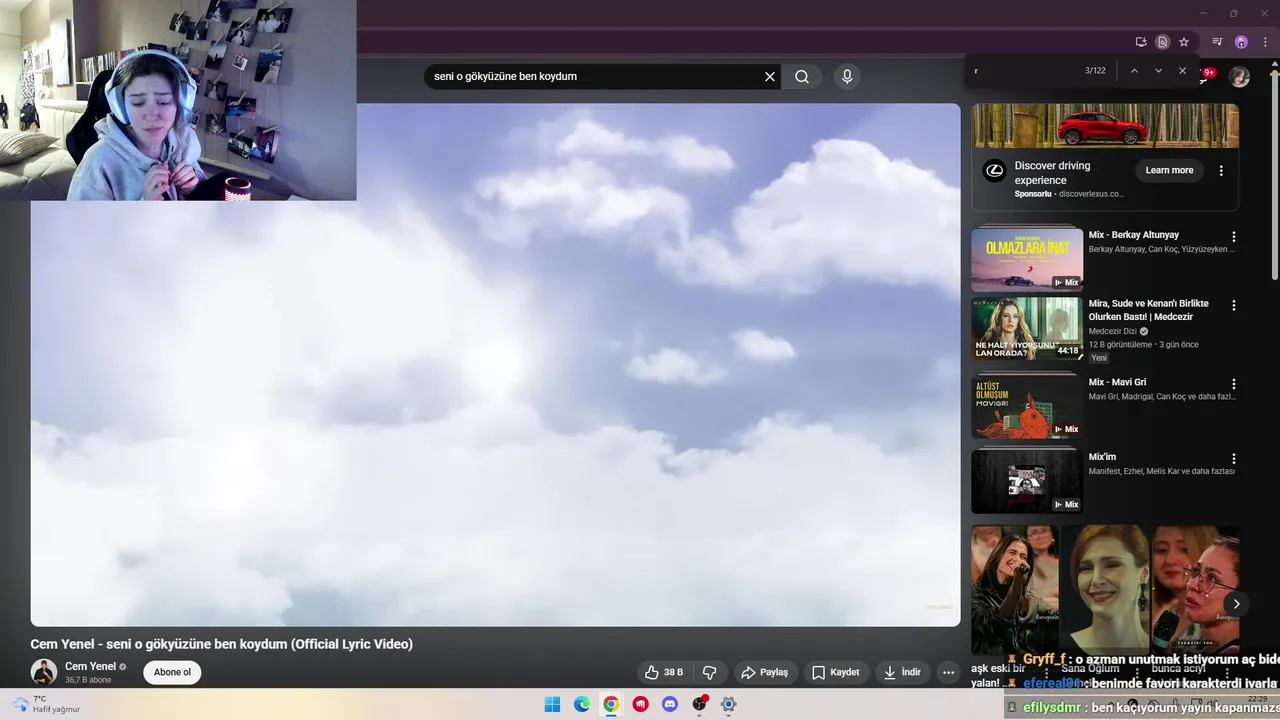
Task: Click the singer Shorts thumbnail
Action: [x=1015, y=590]
